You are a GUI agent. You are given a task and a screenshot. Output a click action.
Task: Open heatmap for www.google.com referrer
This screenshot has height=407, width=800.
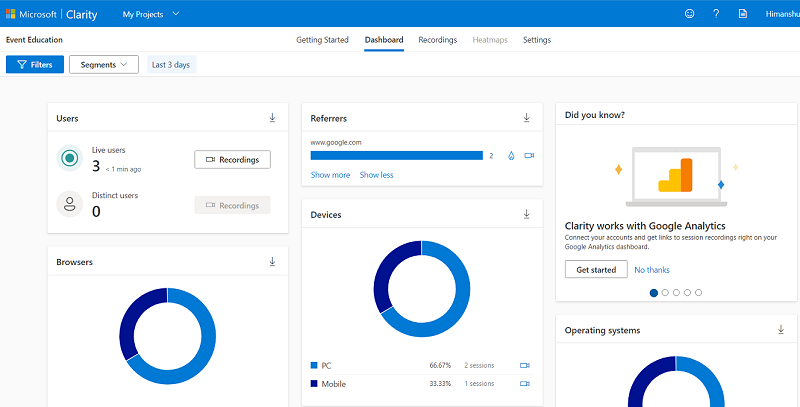(511, 156)
